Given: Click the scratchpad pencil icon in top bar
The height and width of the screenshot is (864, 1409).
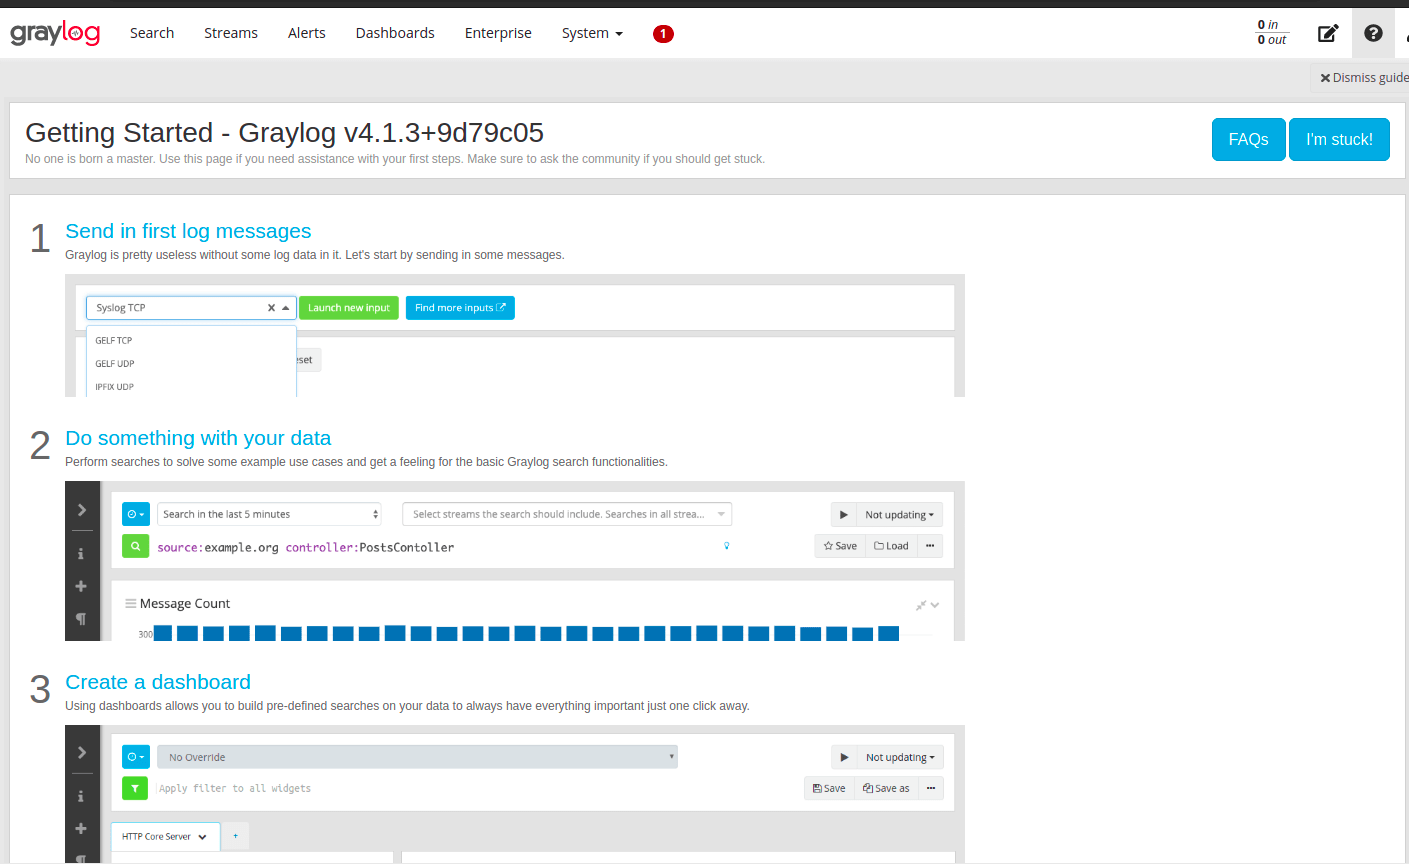Looking at the screenshot, I should point(1328,33).
